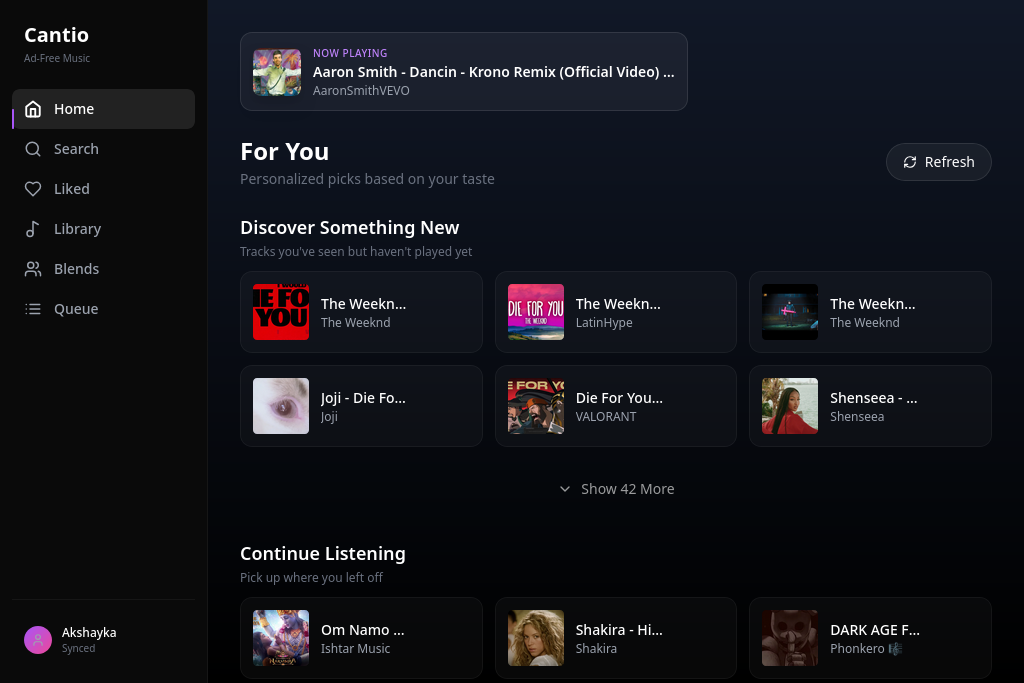Image resolution: width=1024 pixels, height=683 pixels.
Task: Click the AaronSmithVEVO channel name
Action: click(361, 91)
